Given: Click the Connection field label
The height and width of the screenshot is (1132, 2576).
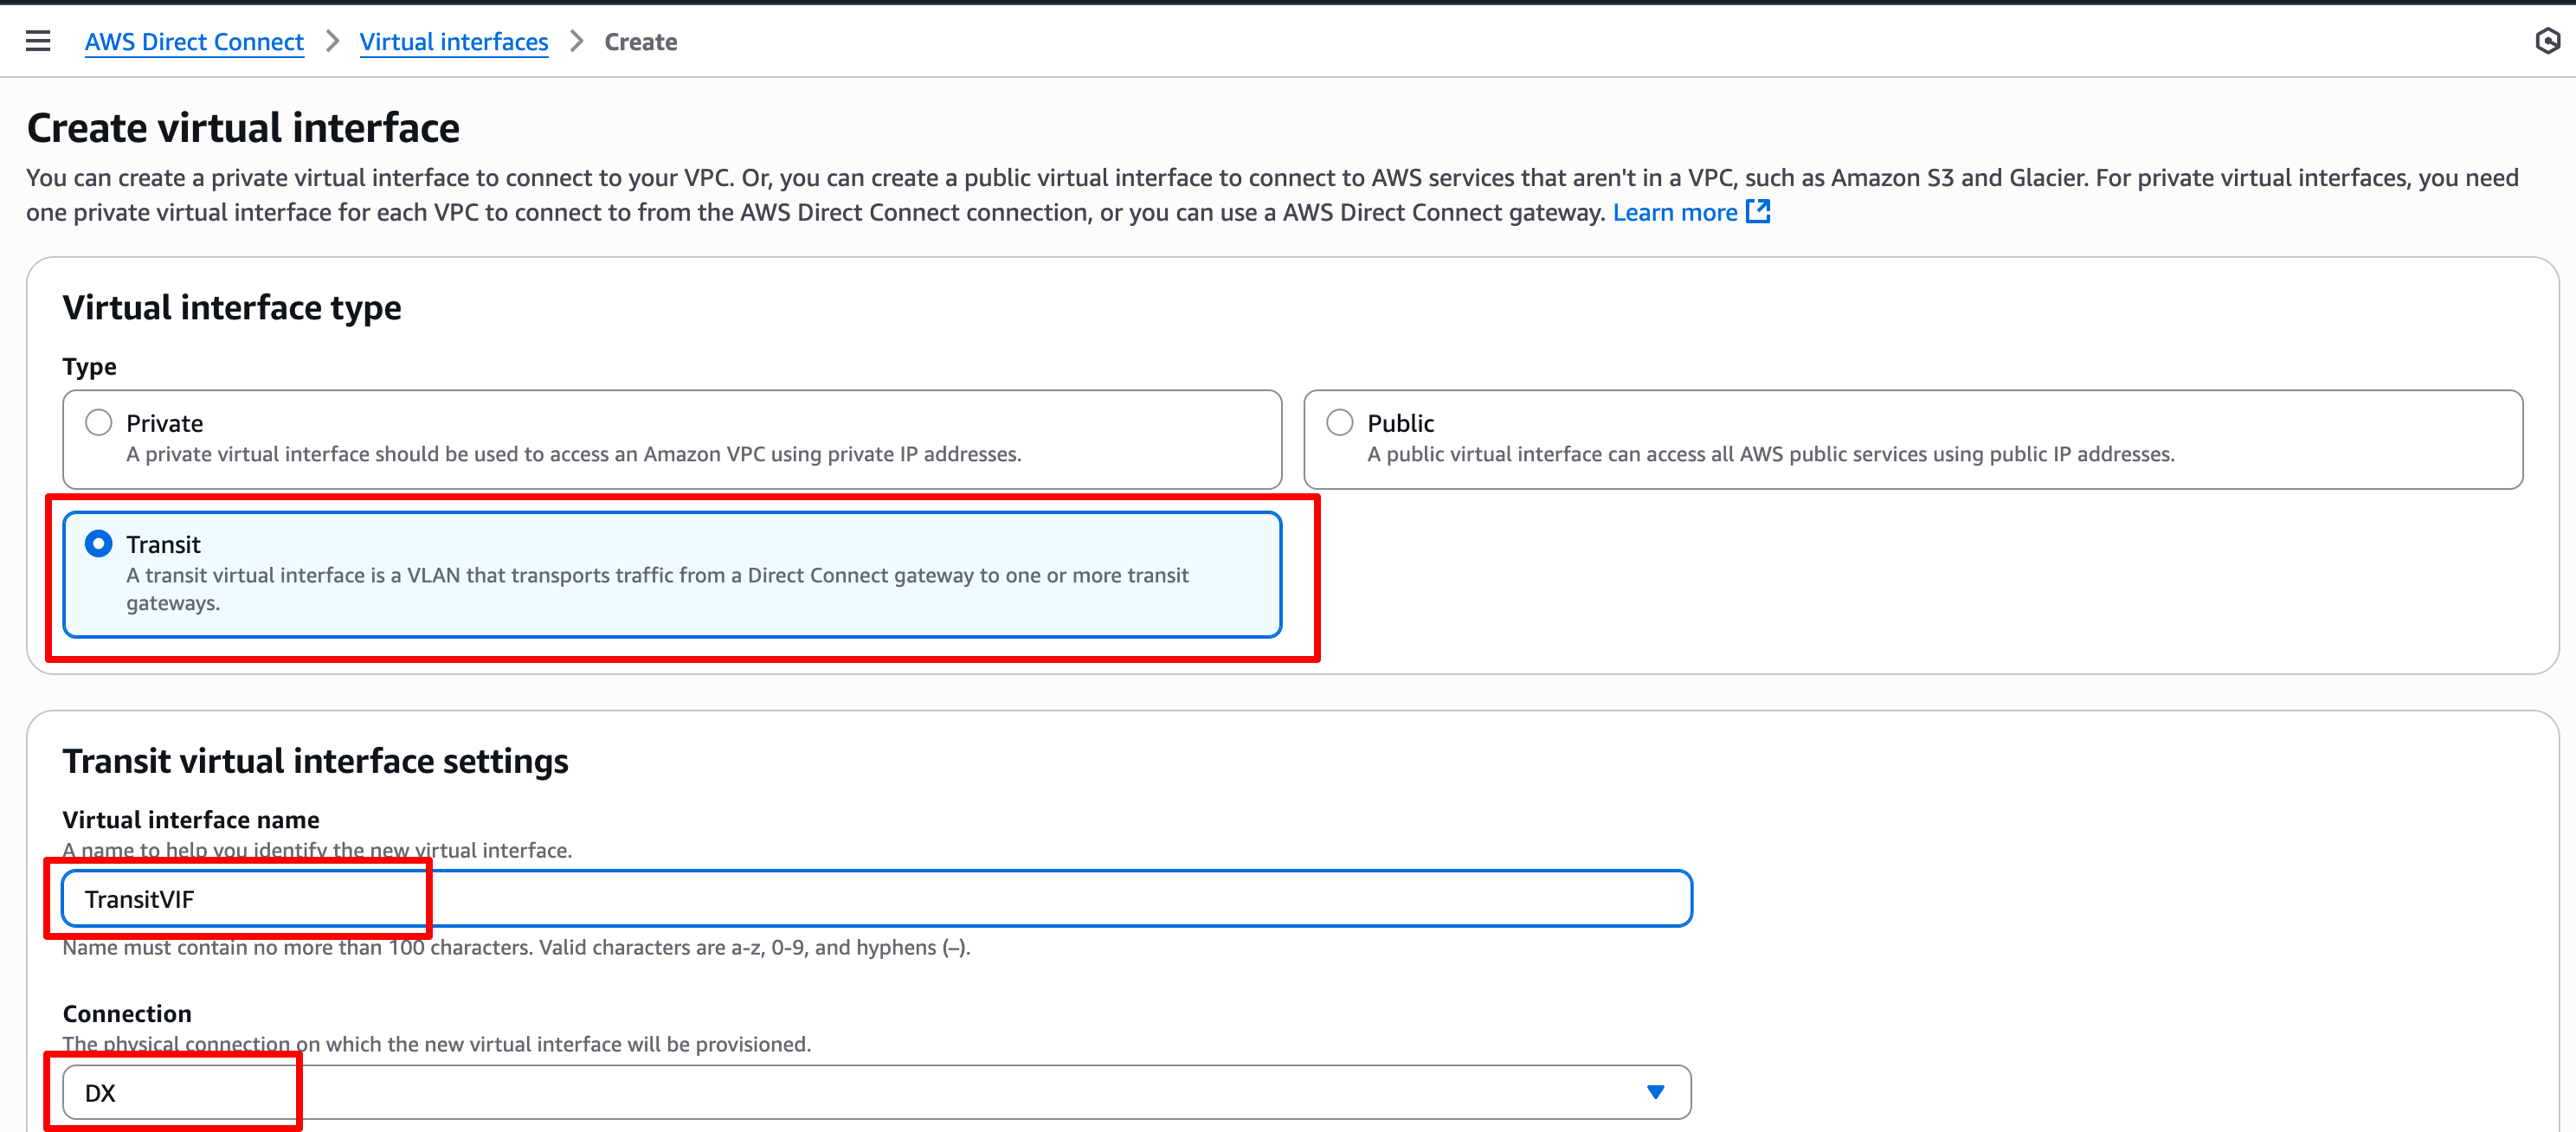Looking at the screenshot, I should pos(127,1014).
